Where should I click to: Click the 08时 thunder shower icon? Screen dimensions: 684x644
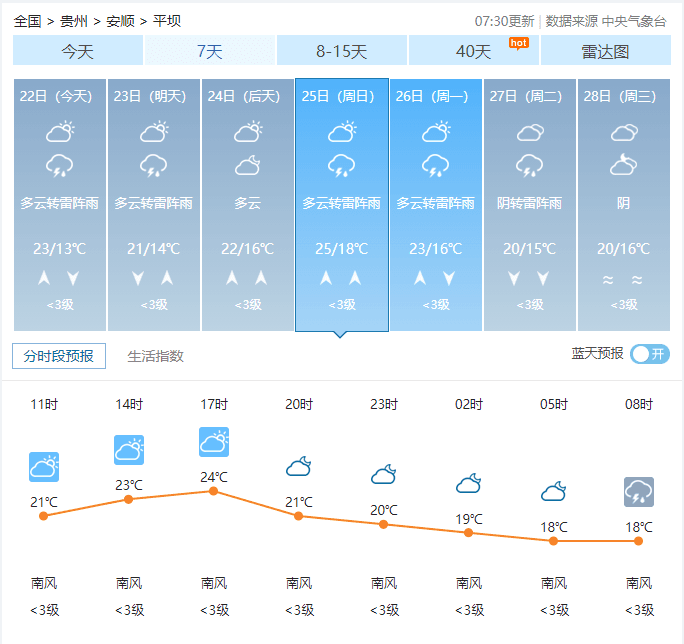tap(639, 492)
